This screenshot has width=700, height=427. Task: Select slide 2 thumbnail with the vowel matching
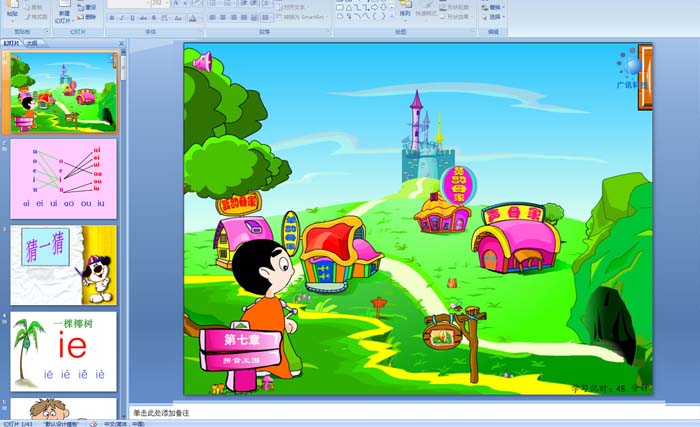63,179
